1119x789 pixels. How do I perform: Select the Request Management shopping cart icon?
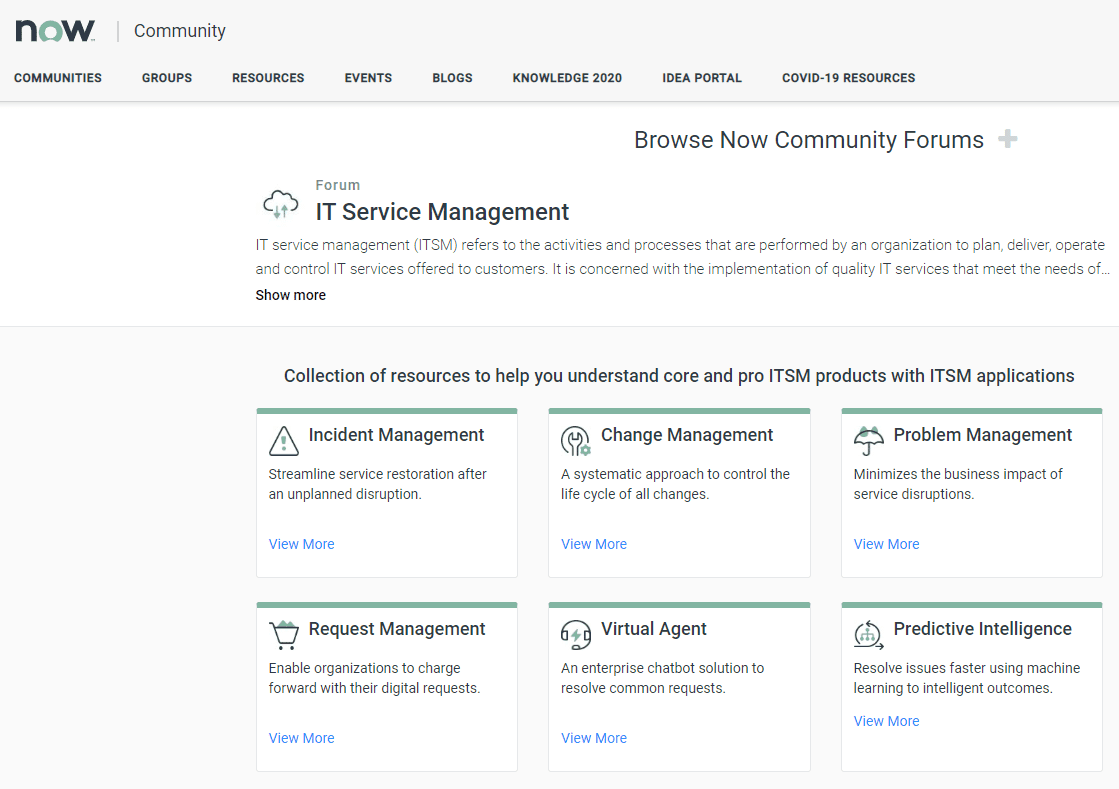[x=283, y=632]
